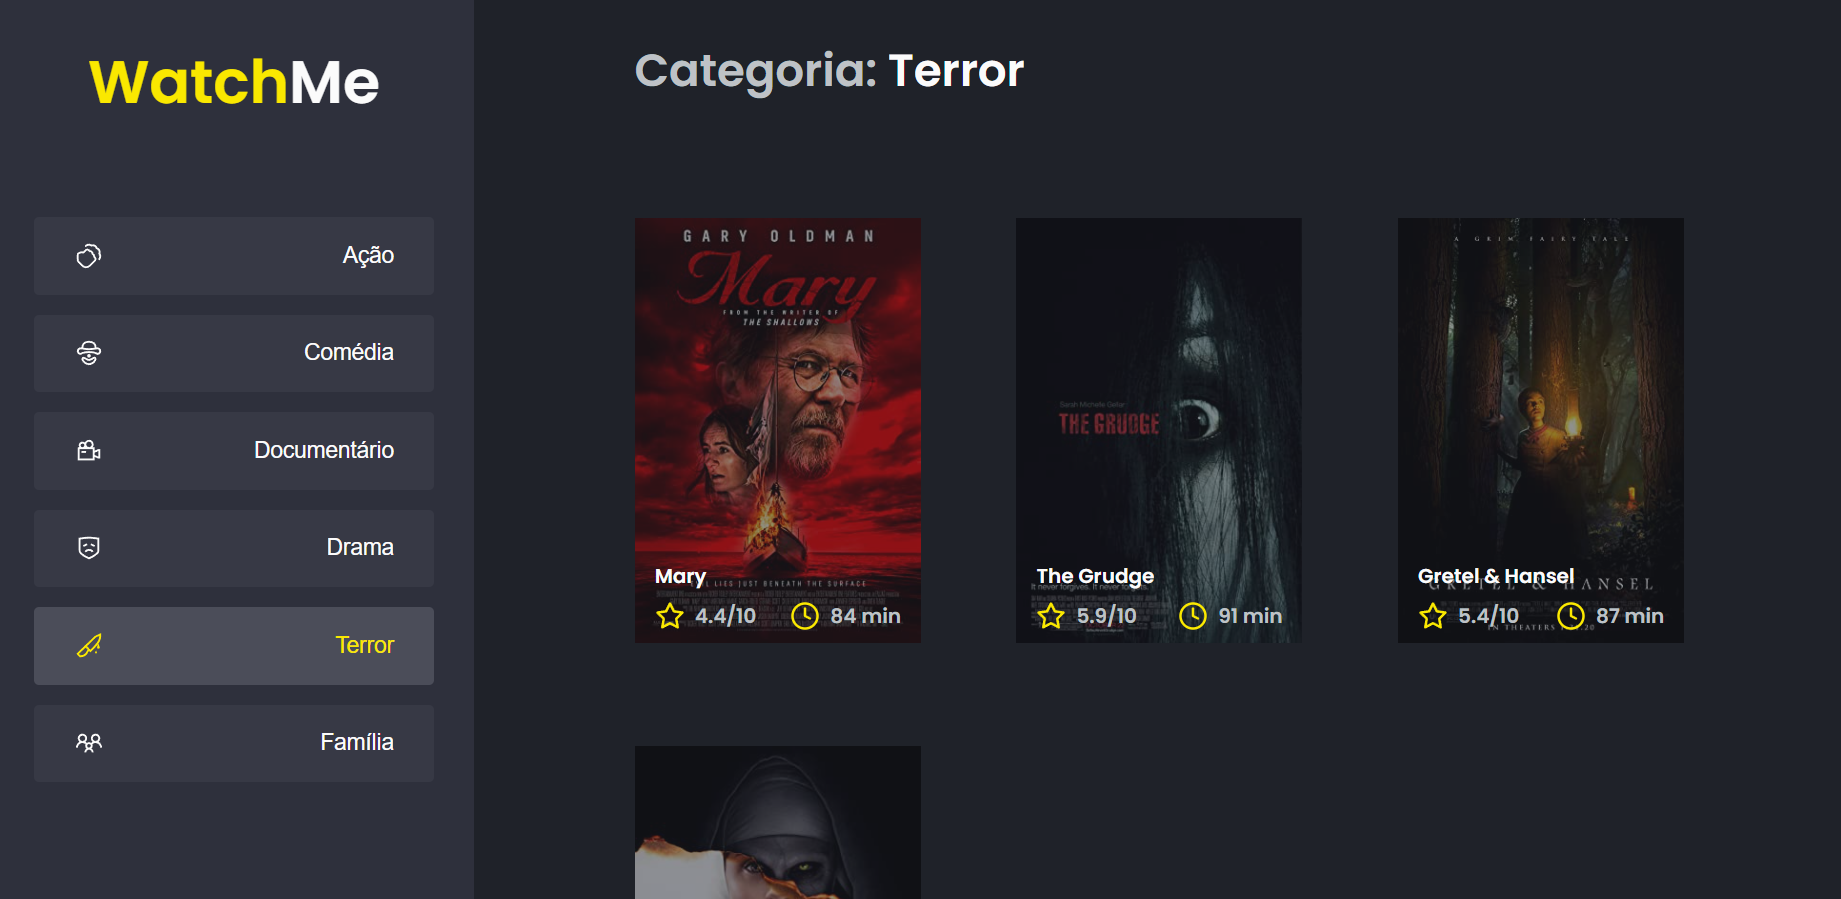Image resolution: width=1841 pixels, height=899 pixels.
Task: Select the Ação category
Action: pyautogui.click(x=234, y=256)
